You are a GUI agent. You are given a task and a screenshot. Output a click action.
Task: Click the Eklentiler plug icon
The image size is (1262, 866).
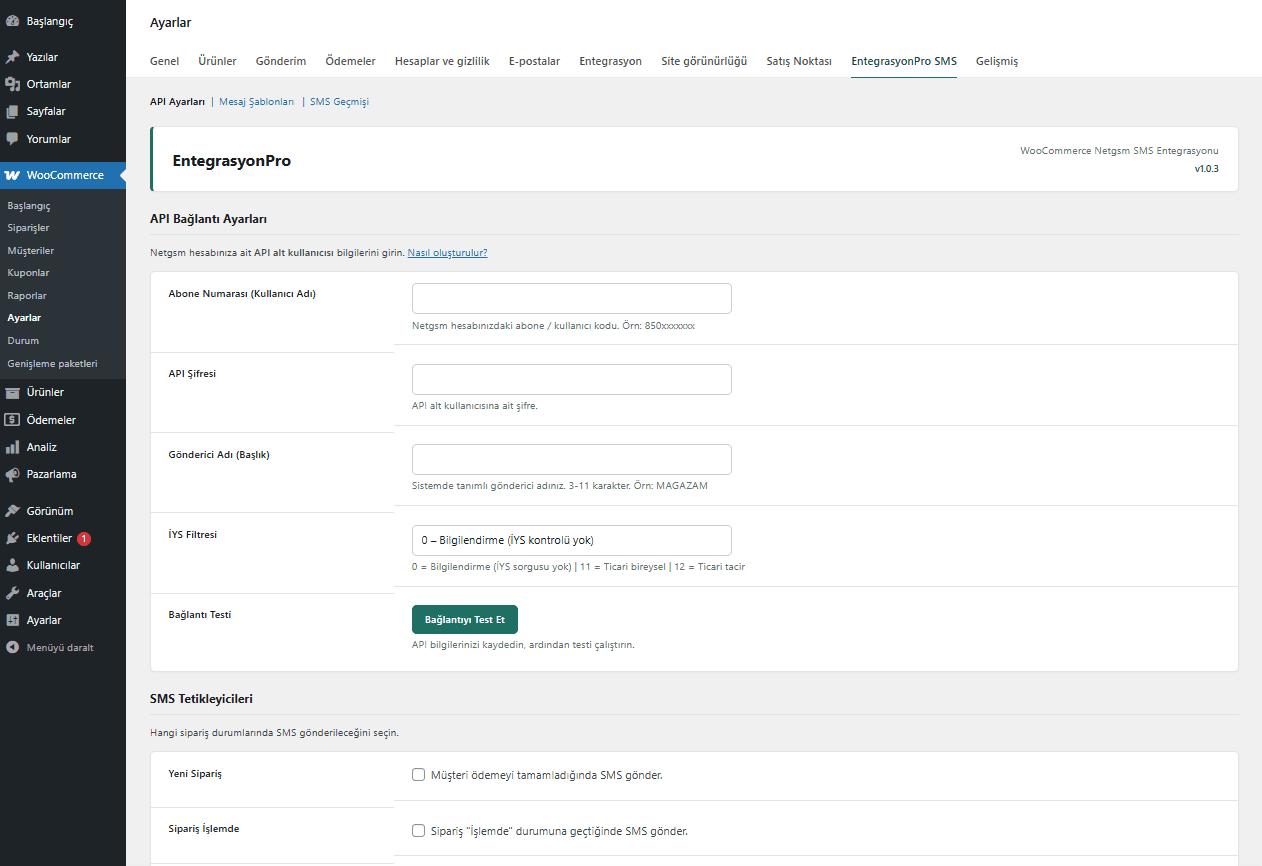[x=12, y=538]
